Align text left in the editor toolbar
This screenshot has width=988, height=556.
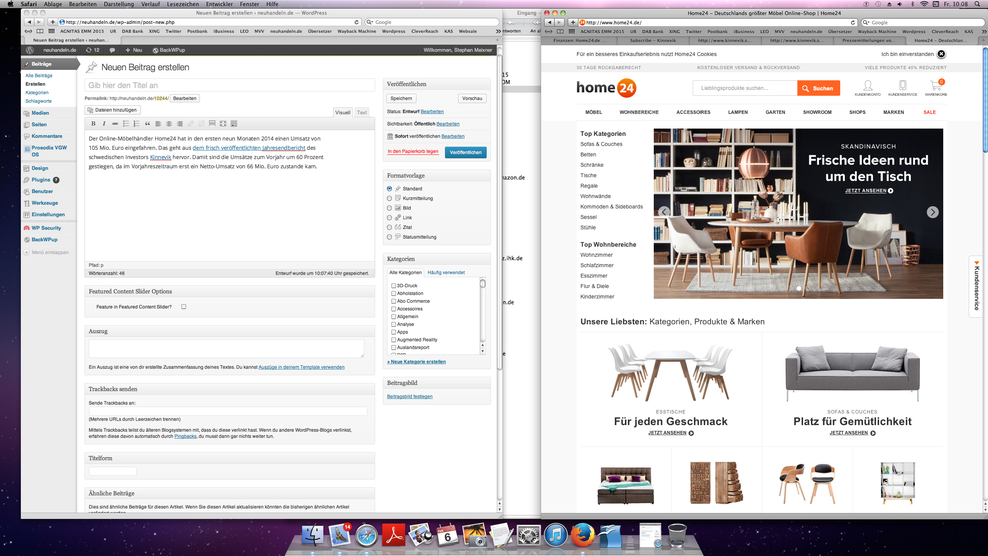(x=158, y=124)
